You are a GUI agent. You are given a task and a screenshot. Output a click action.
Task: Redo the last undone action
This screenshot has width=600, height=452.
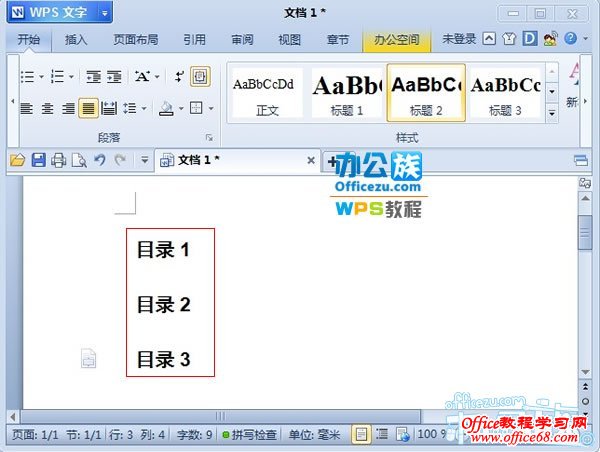120,160
